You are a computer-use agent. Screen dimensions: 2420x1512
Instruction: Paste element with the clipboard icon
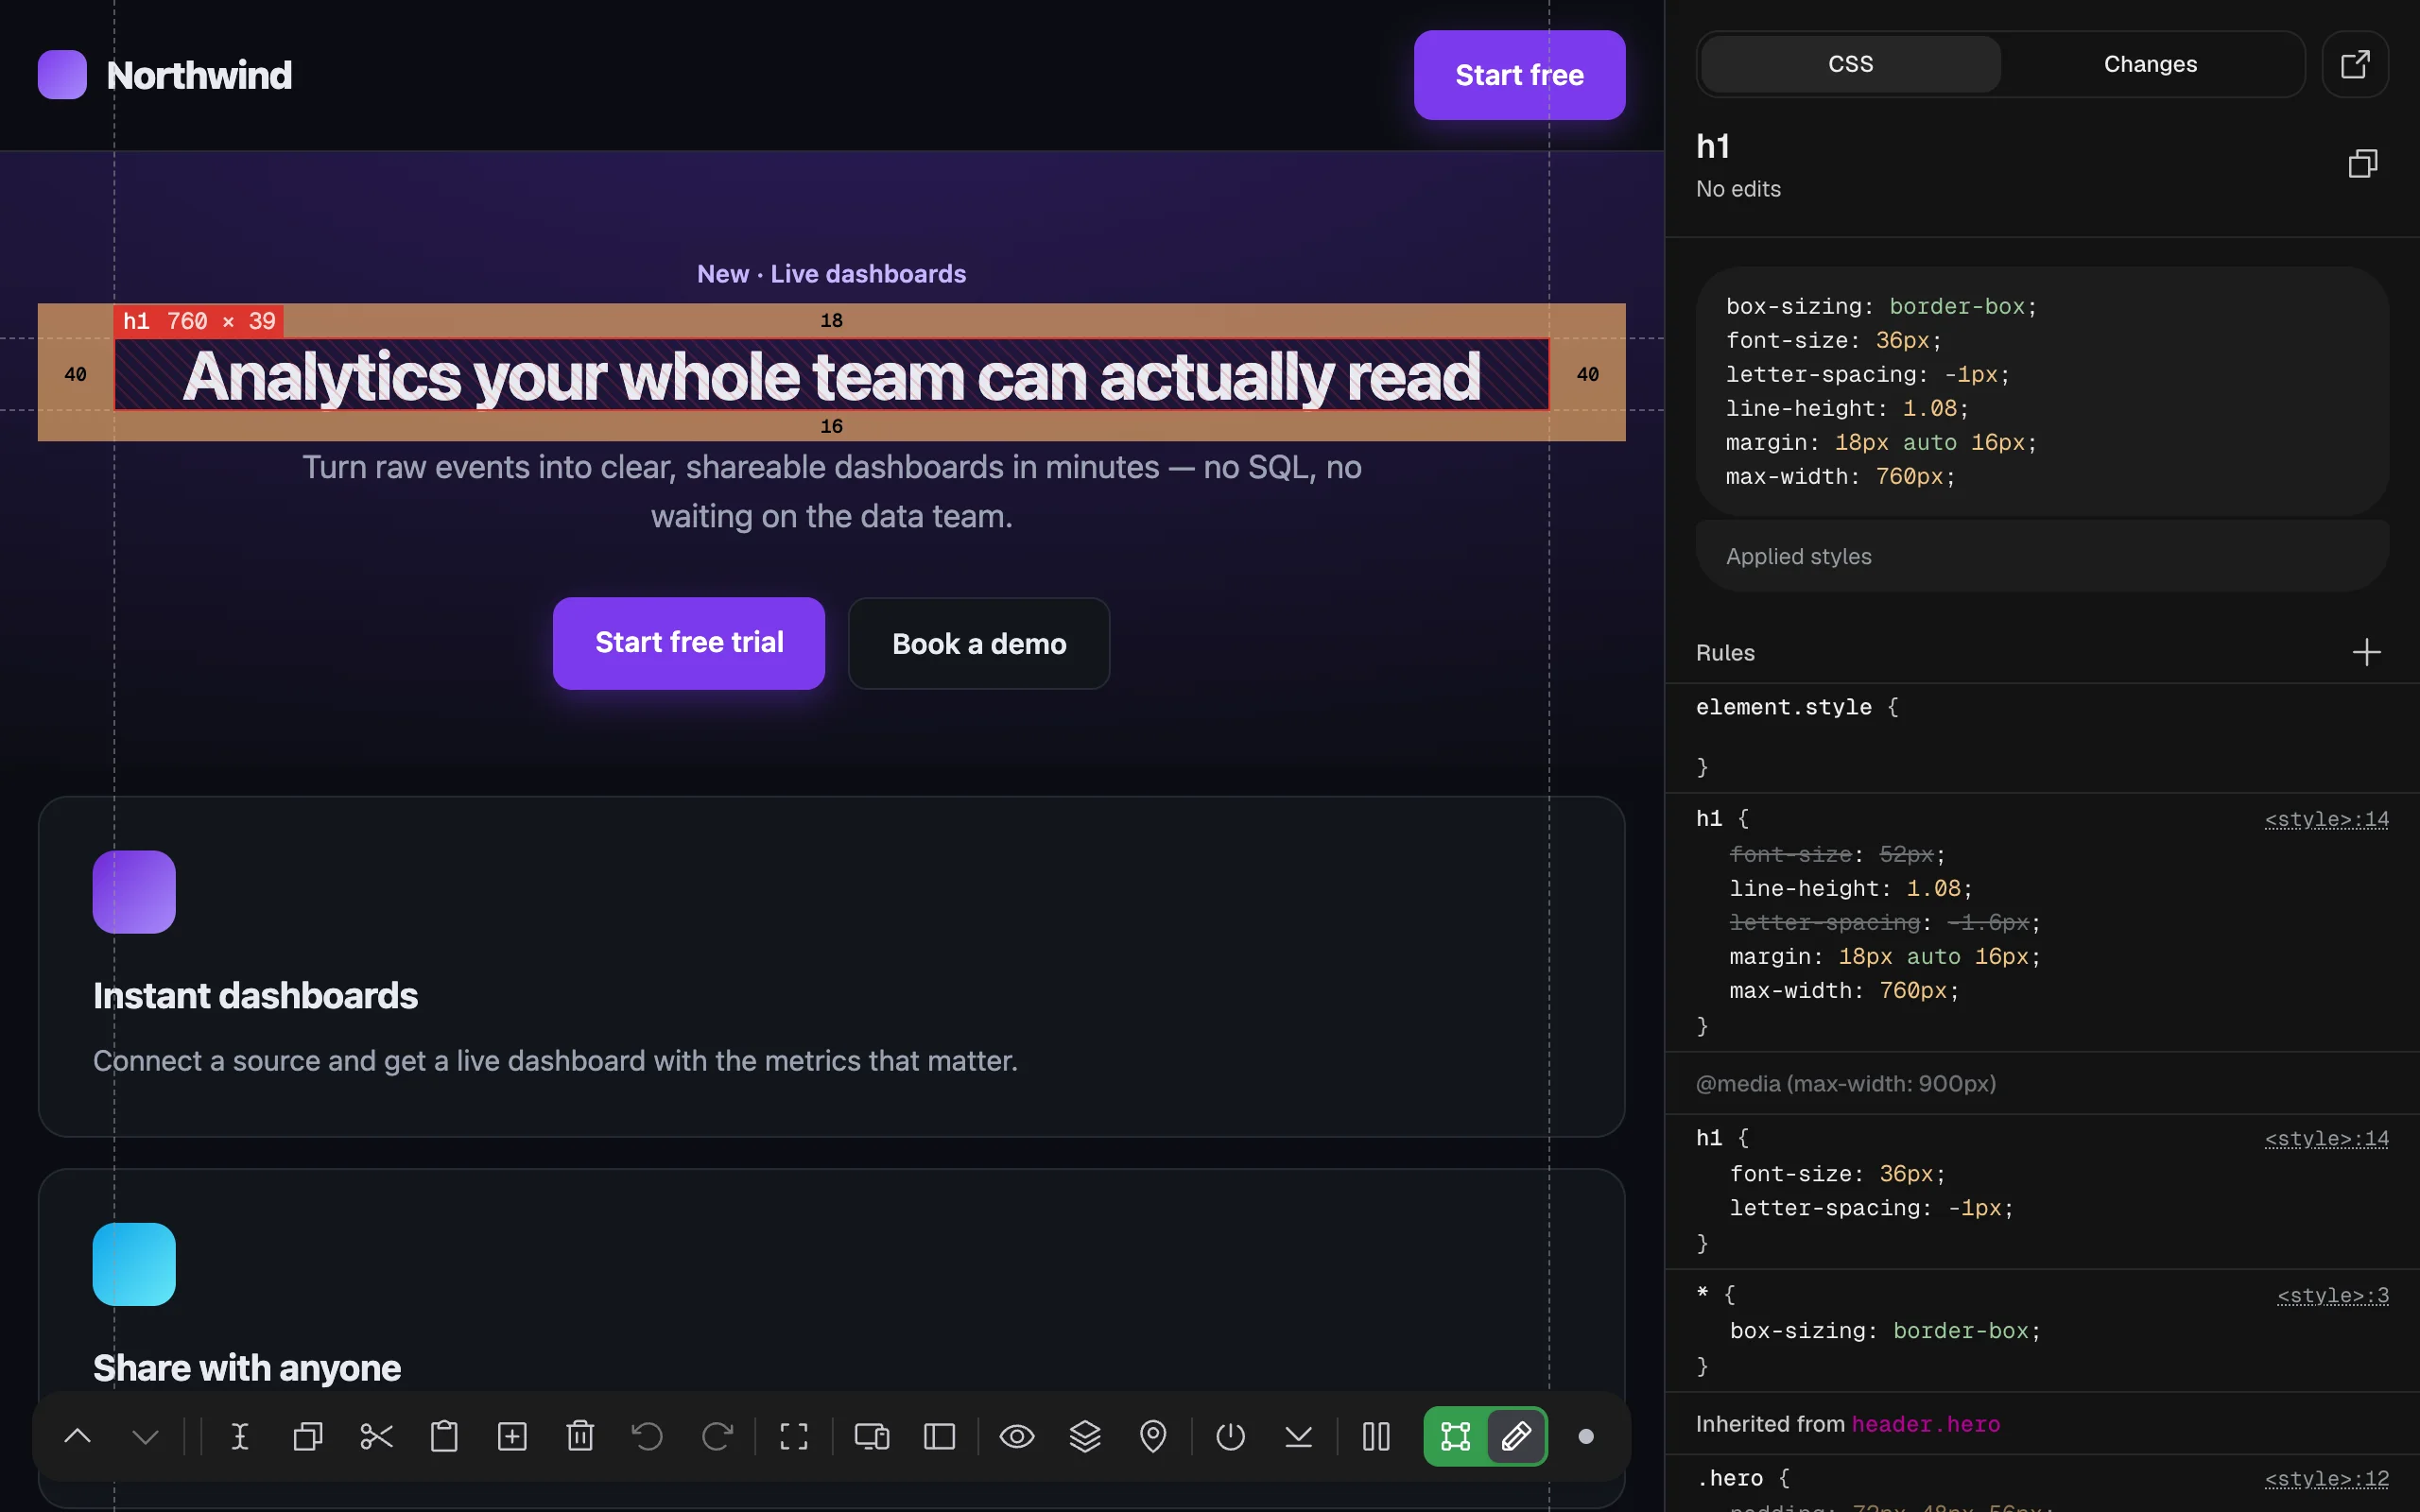tap(444, 1437)
